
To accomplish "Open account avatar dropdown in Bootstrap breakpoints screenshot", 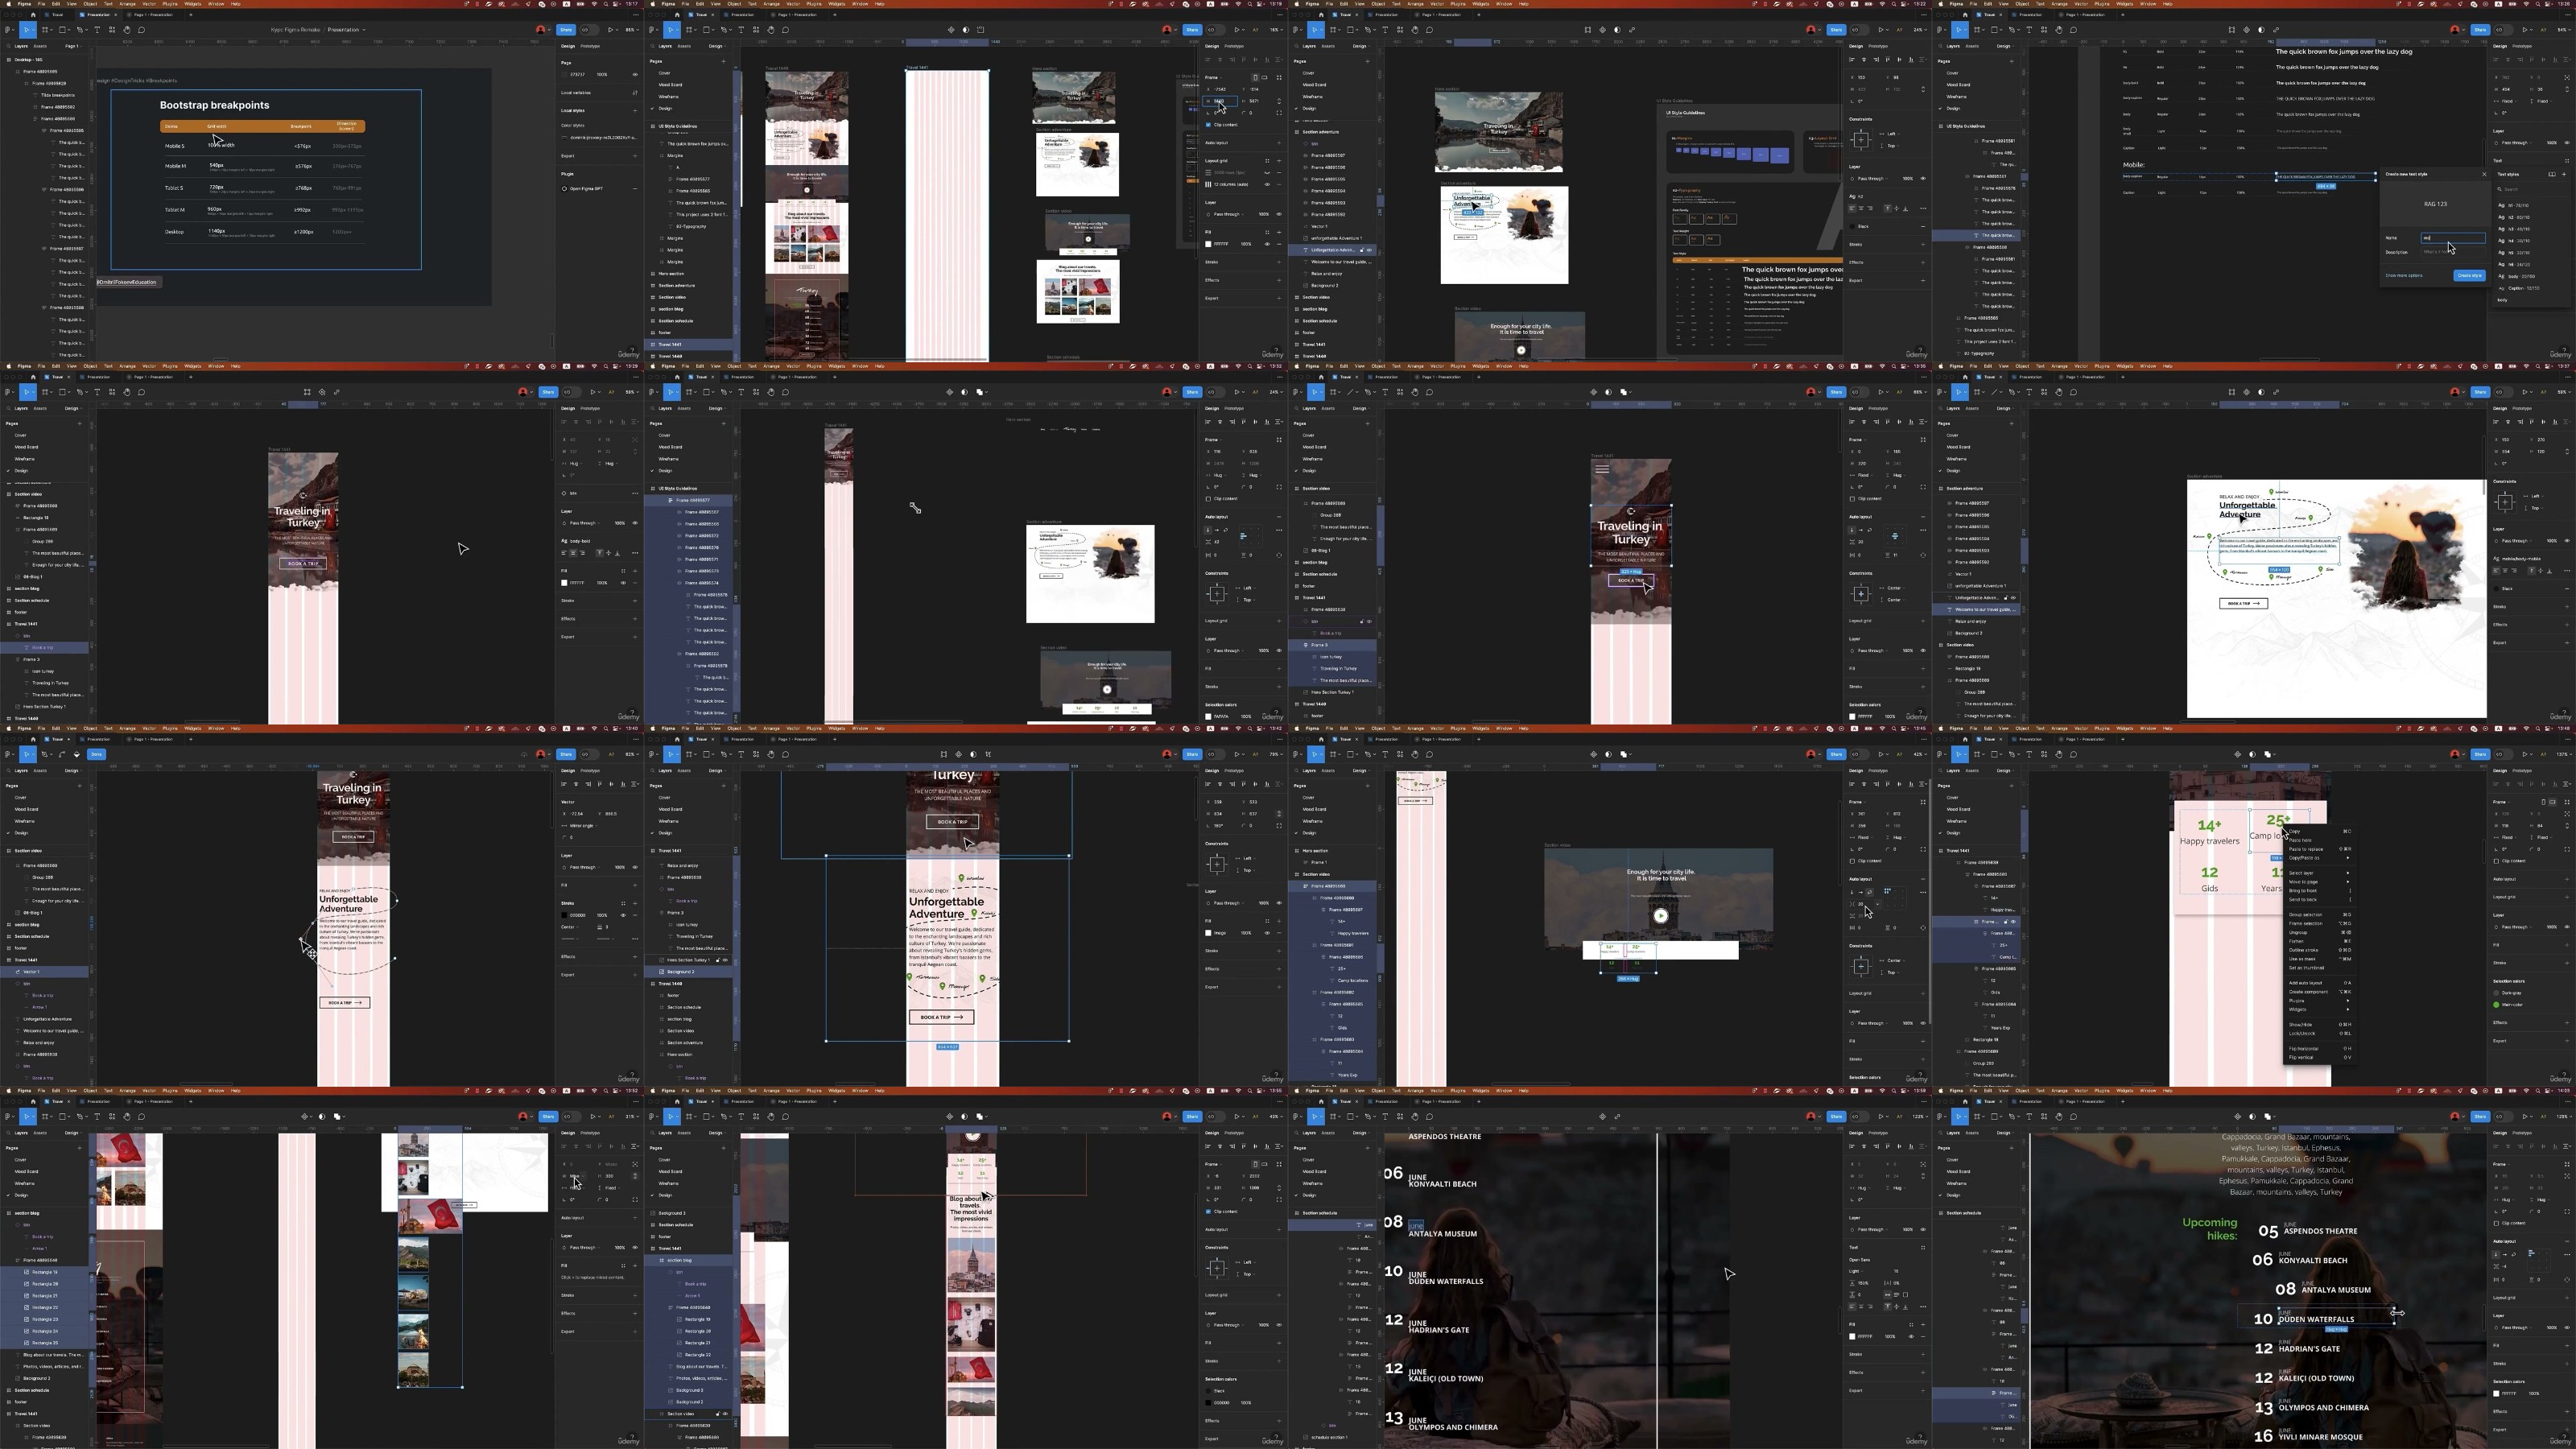I will point(543,30).
